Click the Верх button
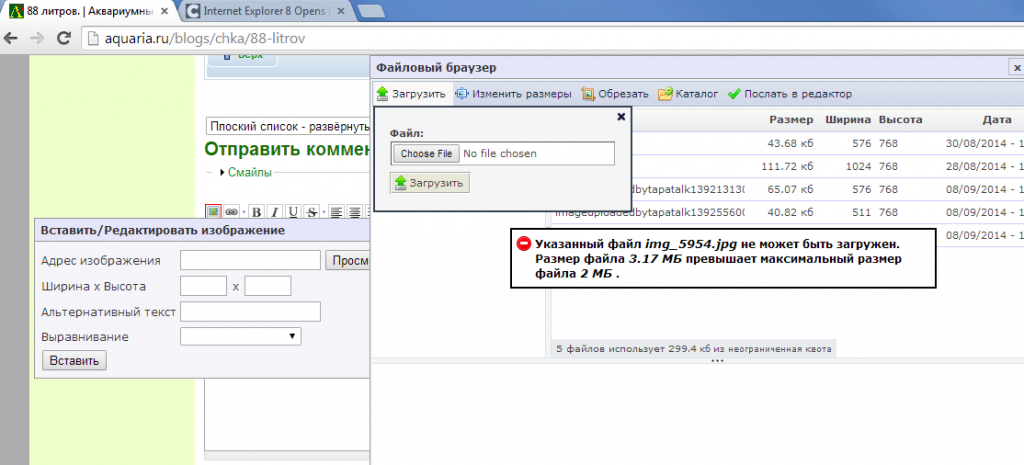Screen dimensions: 1024x465 242,57
